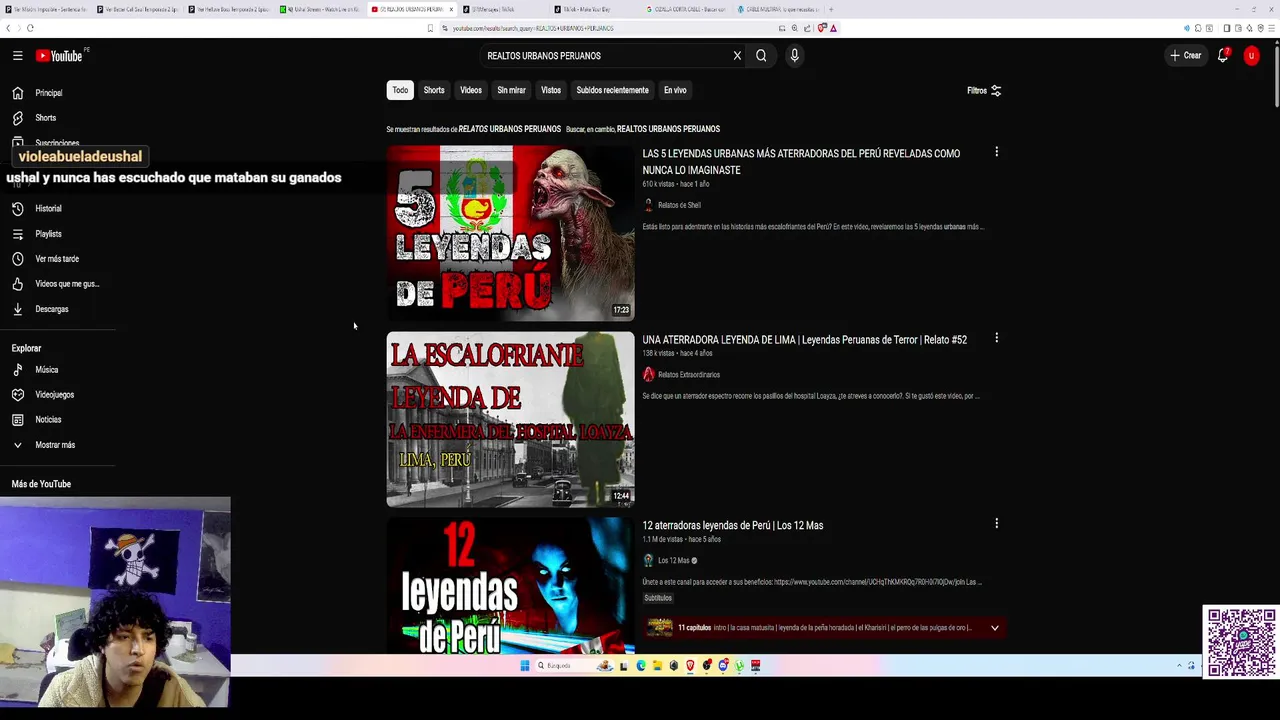Select the Vistos filter chip

click(x=551, y=90)
